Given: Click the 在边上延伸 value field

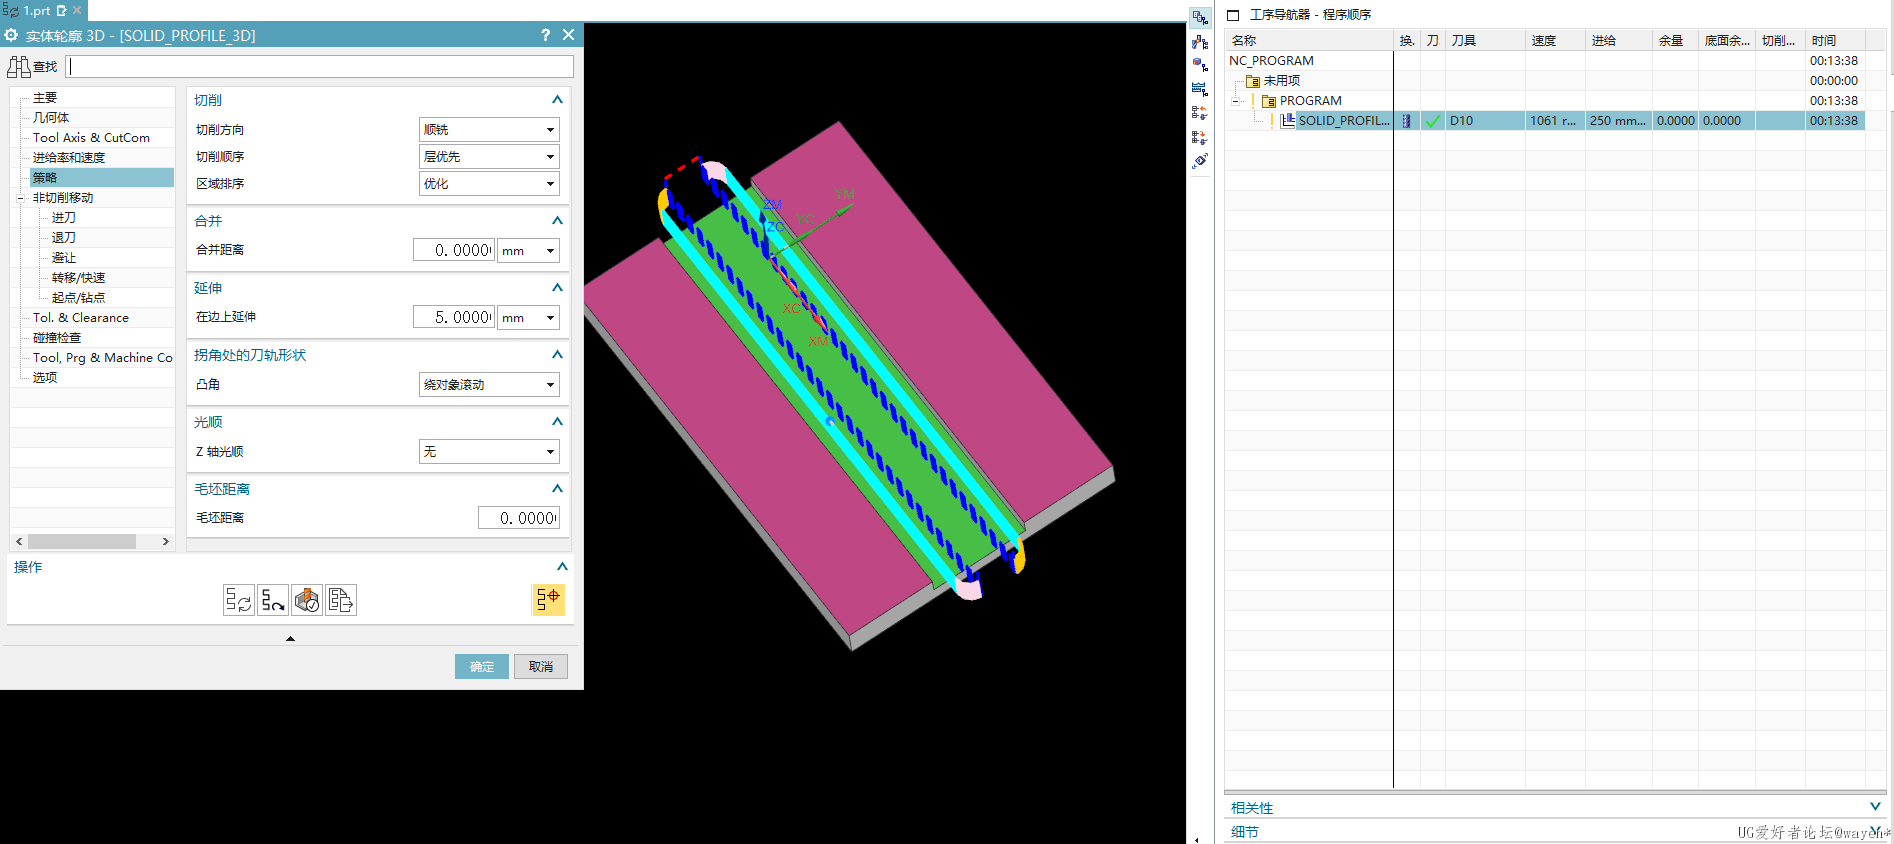Looking at the screenshot, I should tap(454, 318).
